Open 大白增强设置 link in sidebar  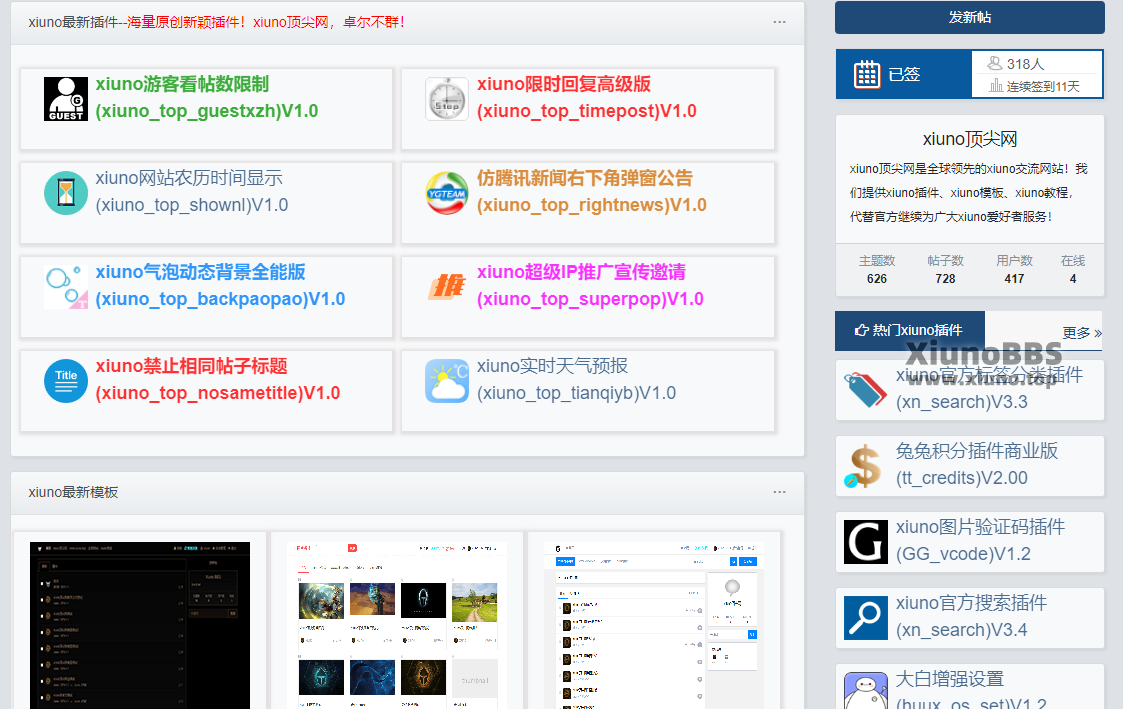(971, 689)
